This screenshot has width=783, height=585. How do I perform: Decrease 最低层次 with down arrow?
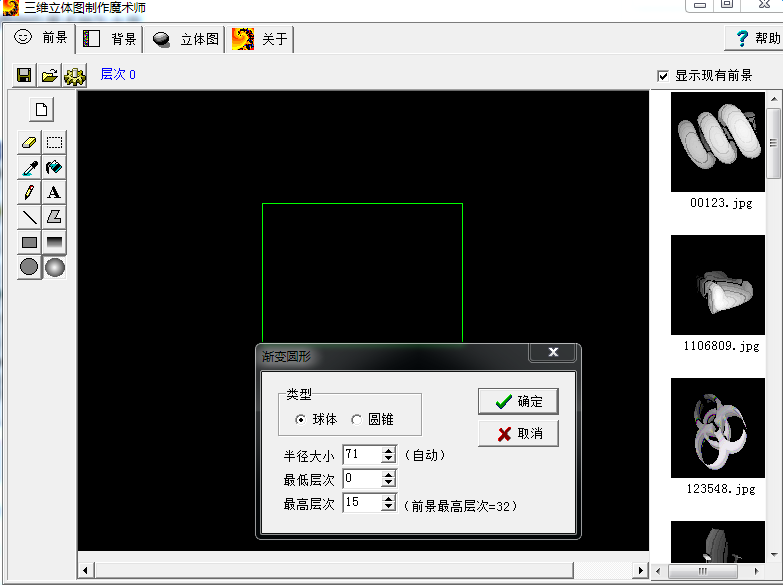pyautogui.click(x=388, y=483)
